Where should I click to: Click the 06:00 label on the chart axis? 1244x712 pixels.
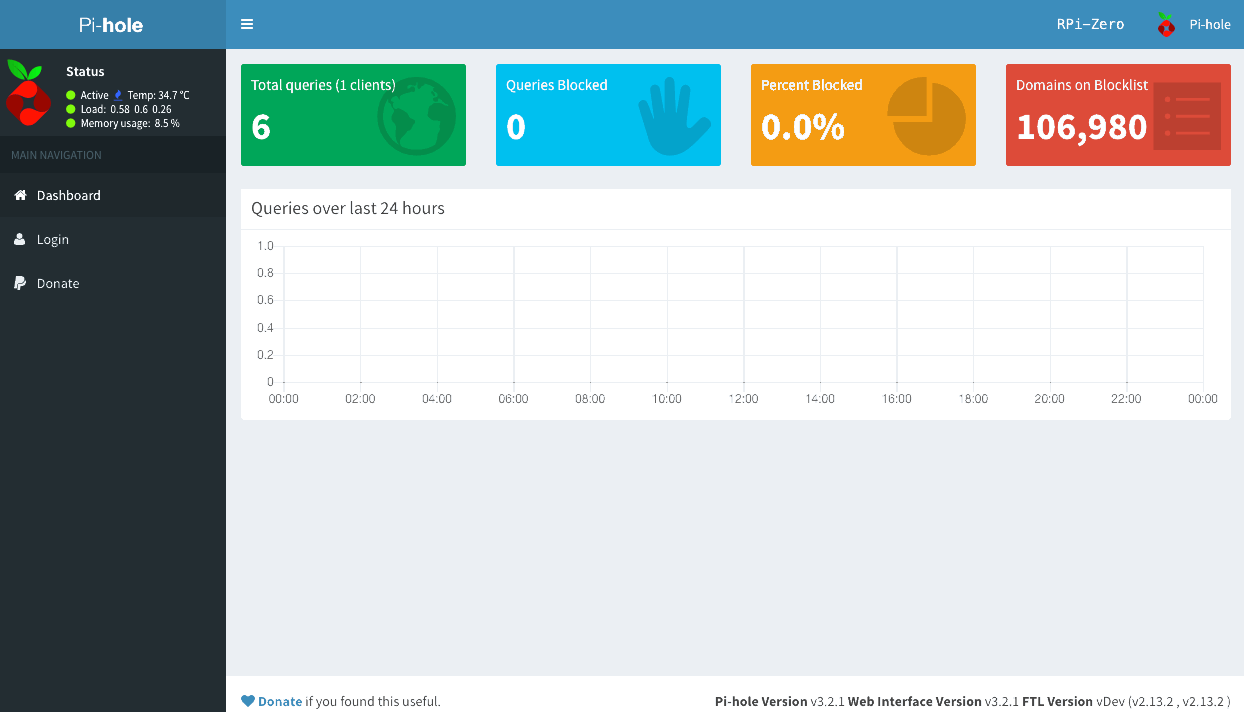pyautogui.click(x=513, y=398)
